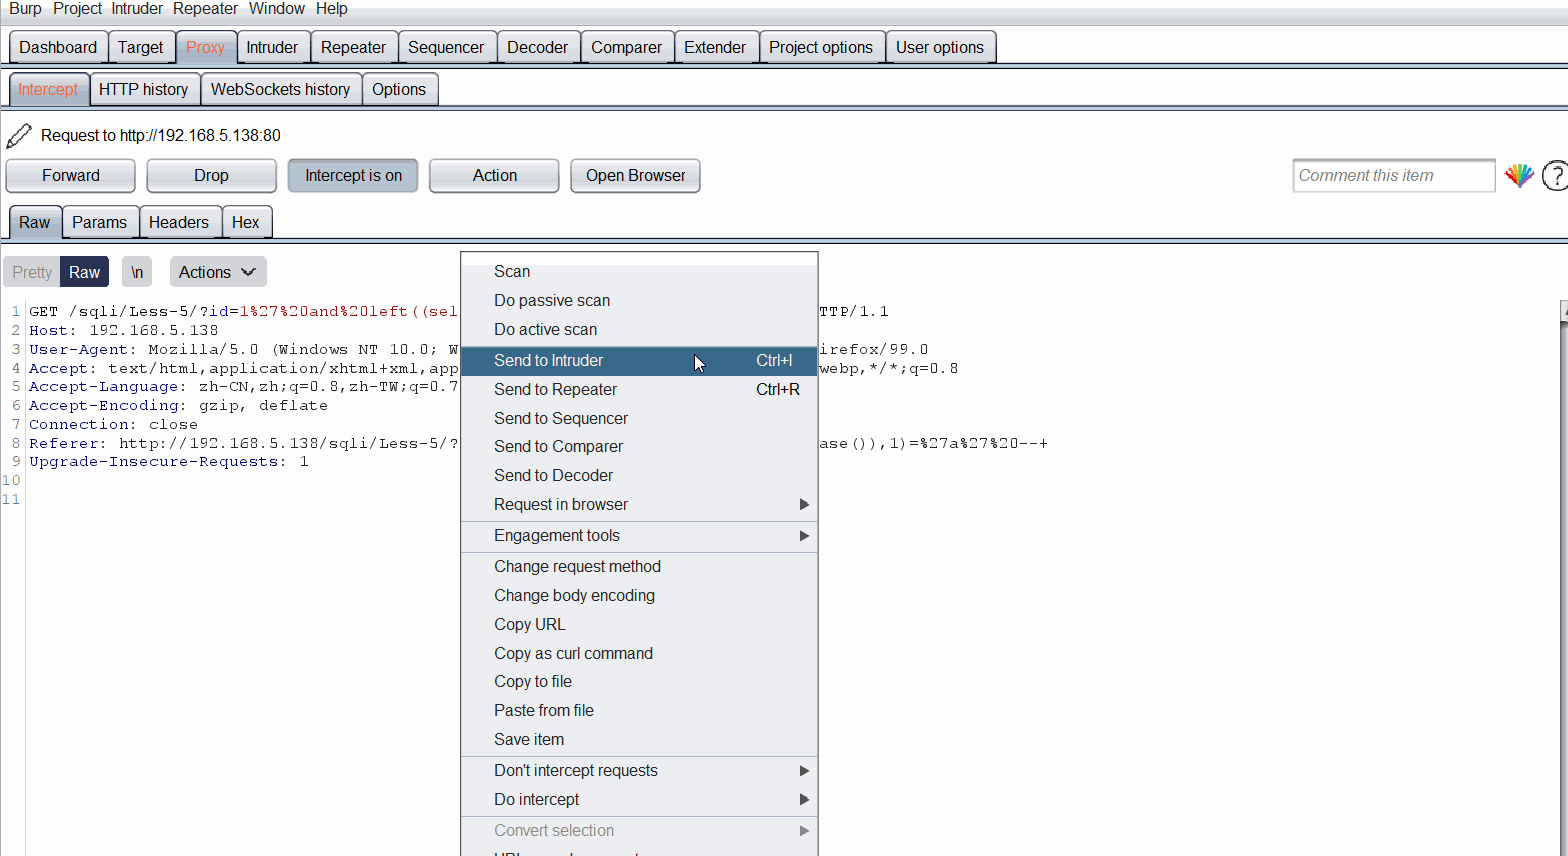Image resolution: width=1568 pixels, height=856 pixels.
Task: Select Copy as curl command
Action: pyautogui.click(x=639, y=654)
